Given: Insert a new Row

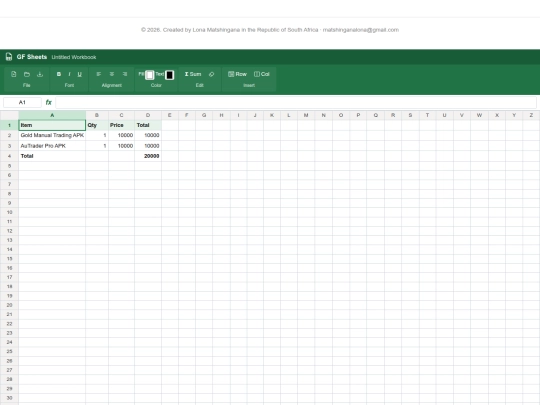Looking at the screenshot, I should [x=237, y=74].
